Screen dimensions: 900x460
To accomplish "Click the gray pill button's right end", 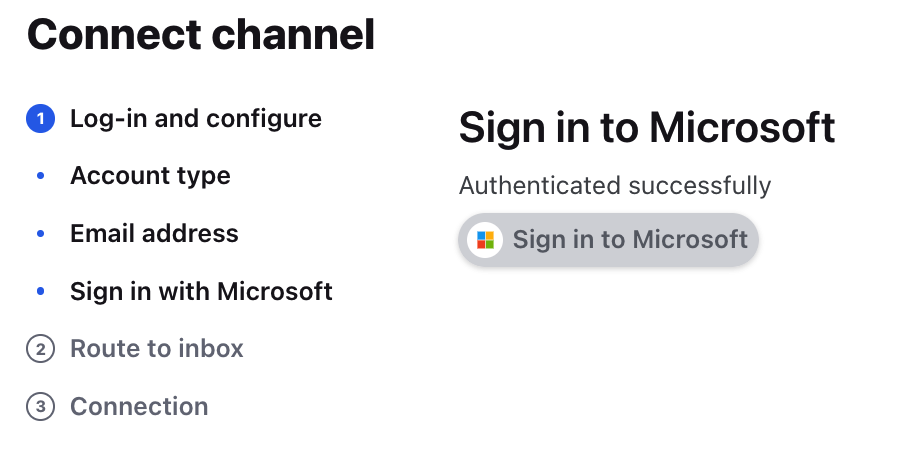I will [x=746, y=239].
